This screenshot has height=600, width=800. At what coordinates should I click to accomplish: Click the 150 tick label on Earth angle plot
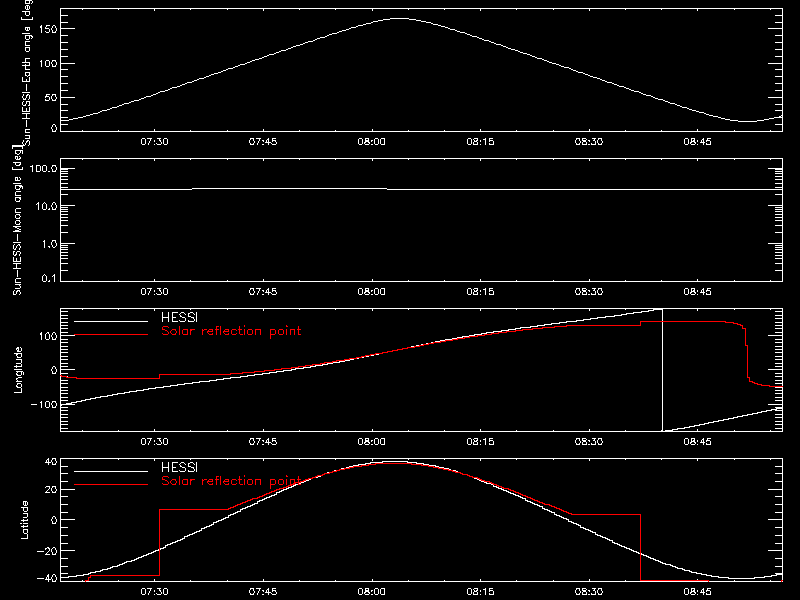48,29
